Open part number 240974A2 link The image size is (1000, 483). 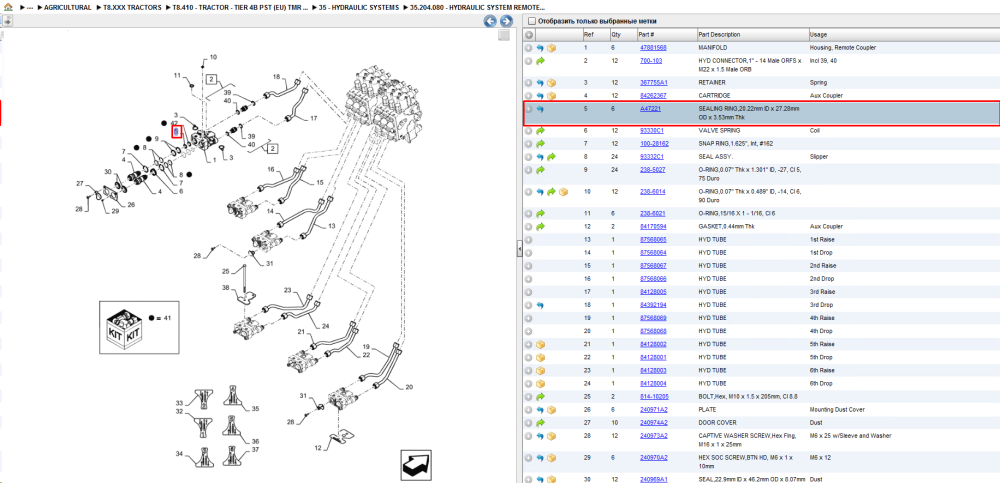click(654, 422)
